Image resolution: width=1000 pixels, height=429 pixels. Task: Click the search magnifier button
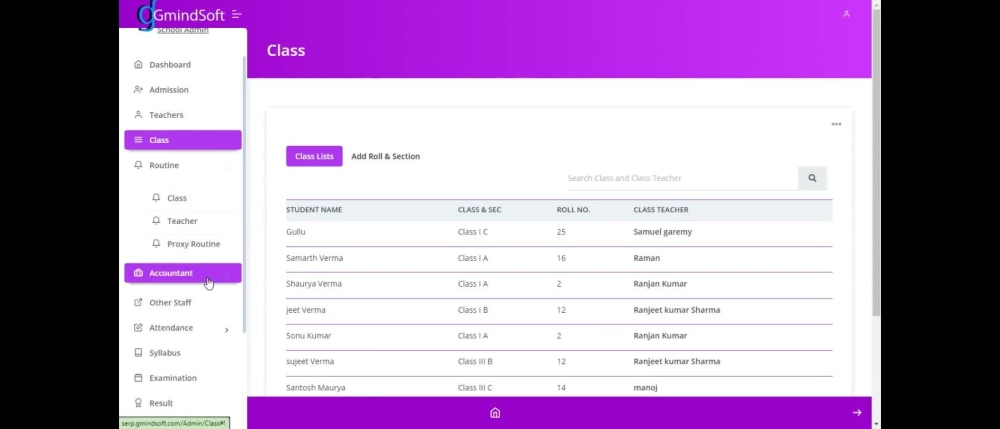tap(812, 178)
